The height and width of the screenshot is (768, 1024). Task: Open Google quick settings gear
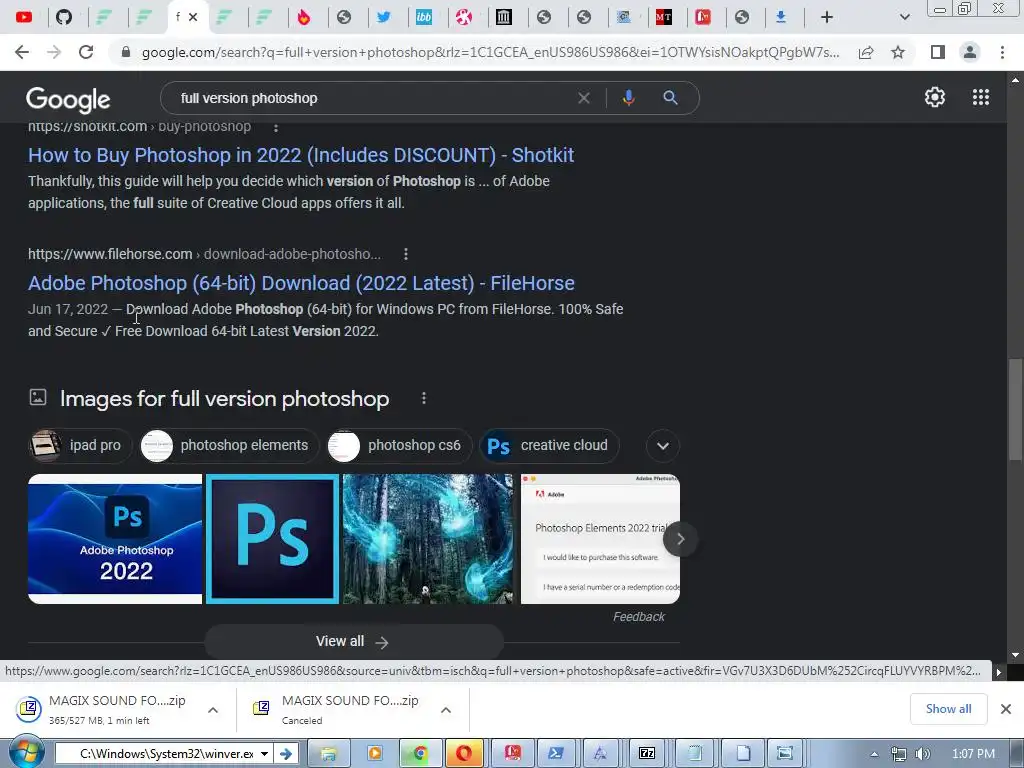pos(935,97)
